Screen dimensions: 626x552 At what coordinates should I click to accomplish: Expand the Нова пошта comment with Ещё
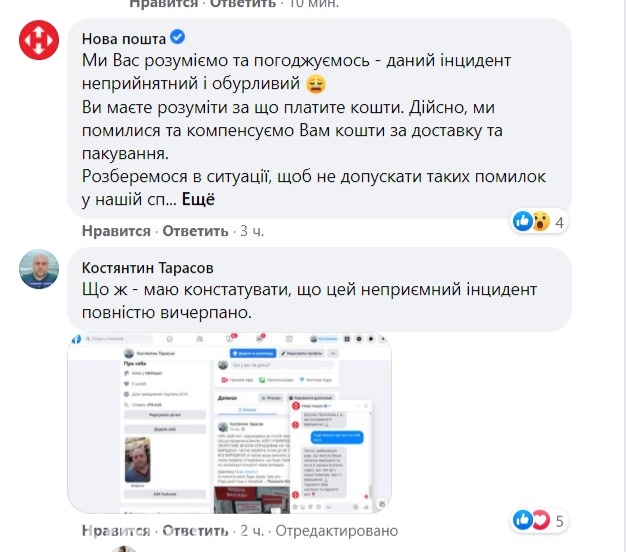click(x=198, y=199)
